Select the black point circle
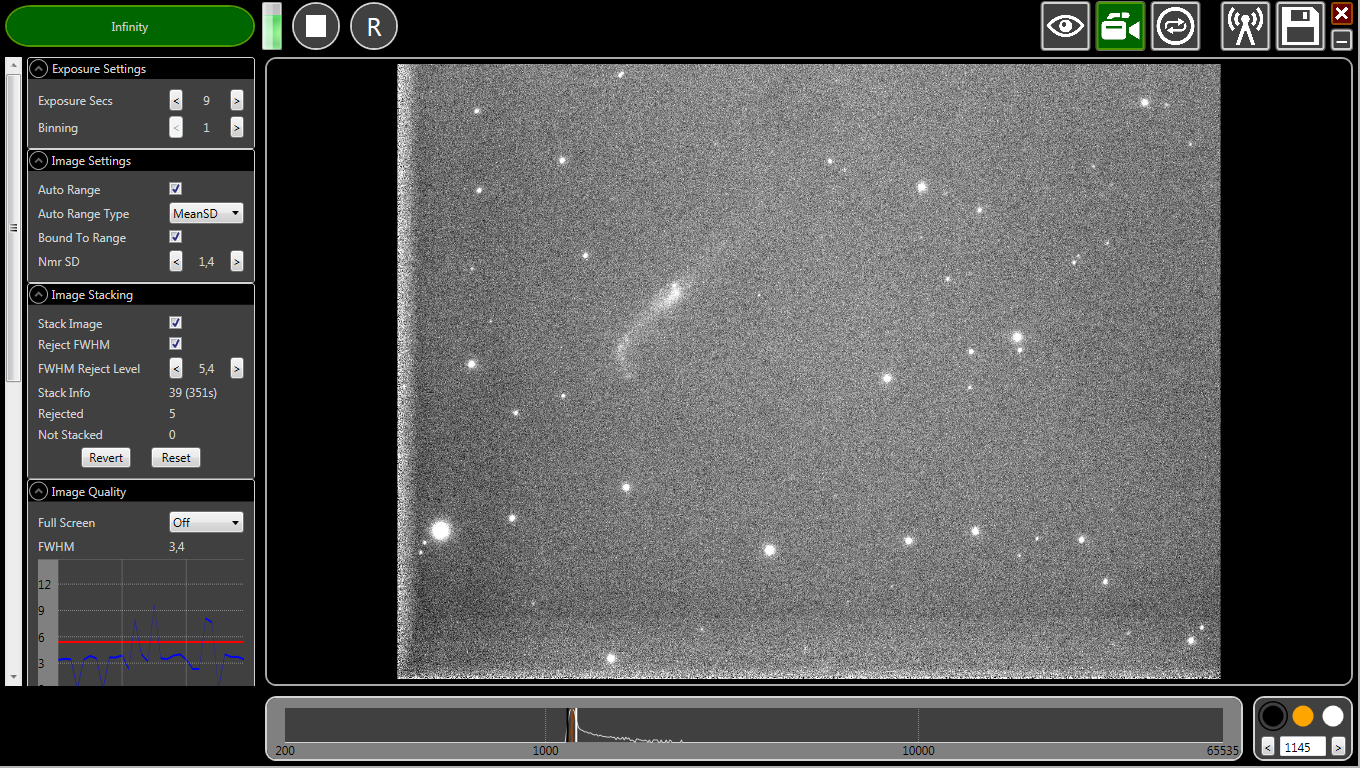The image size is (1360, 768). coord(1273,716)
